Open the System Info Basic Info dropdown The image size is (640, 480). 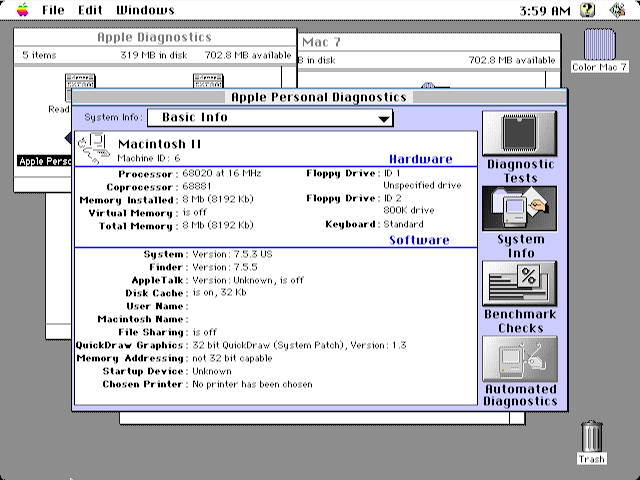270,118
